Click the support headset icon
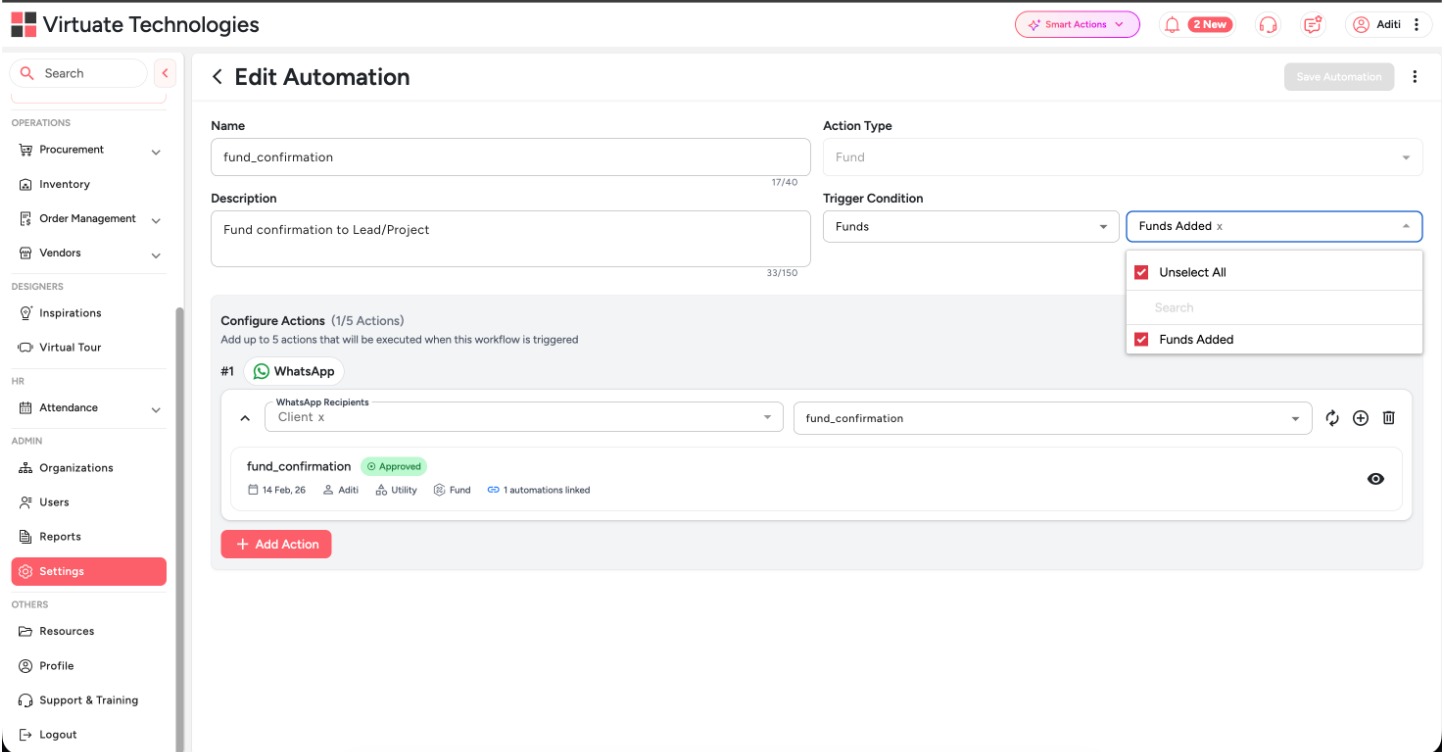This screenshot has height=752, width=1444. click(1267, 24)
